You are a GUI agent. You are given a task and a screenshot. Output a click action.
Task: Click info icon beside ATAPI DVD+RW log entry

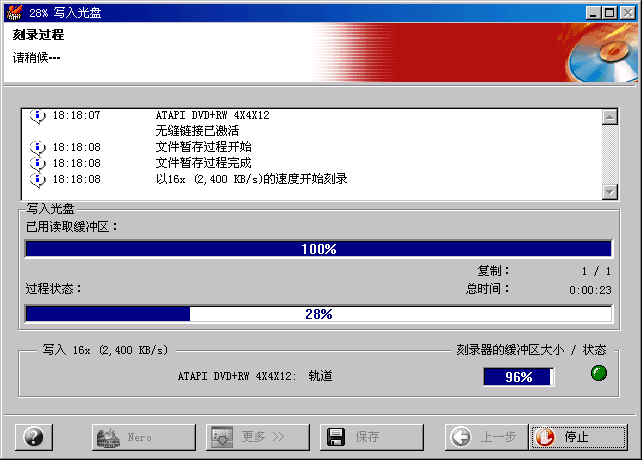tap(38, 116)
